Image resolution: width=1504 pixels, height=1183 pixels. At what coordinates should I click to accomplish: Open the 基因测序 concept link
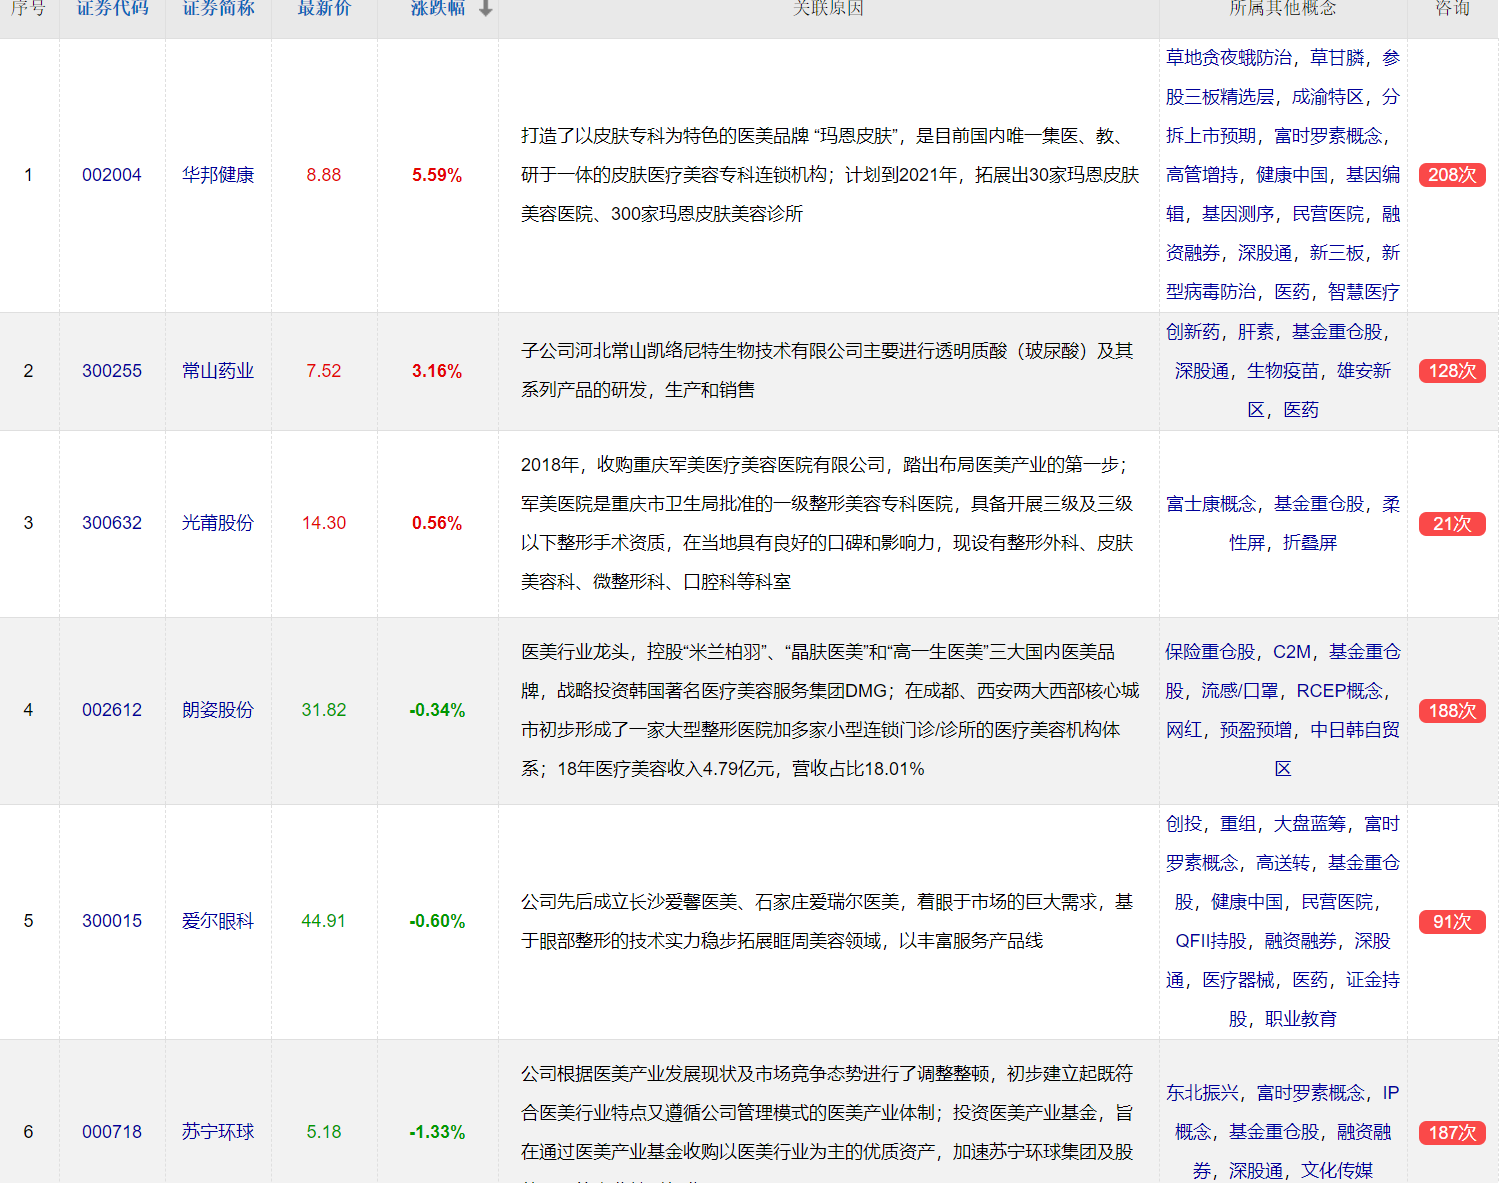click(1238, 214)
